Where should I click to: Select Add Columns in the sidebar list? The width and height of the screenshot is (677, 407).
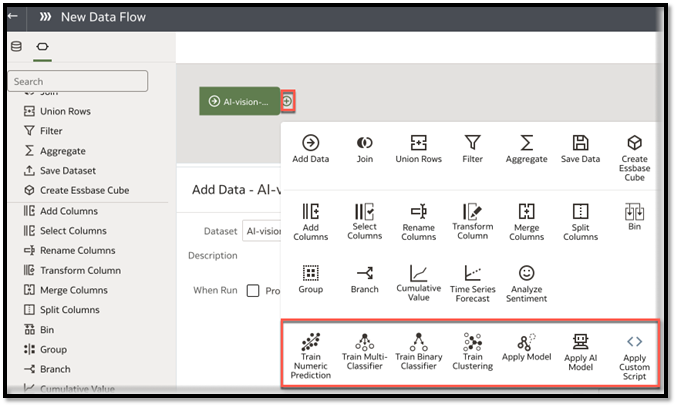(x=60, y=211)
